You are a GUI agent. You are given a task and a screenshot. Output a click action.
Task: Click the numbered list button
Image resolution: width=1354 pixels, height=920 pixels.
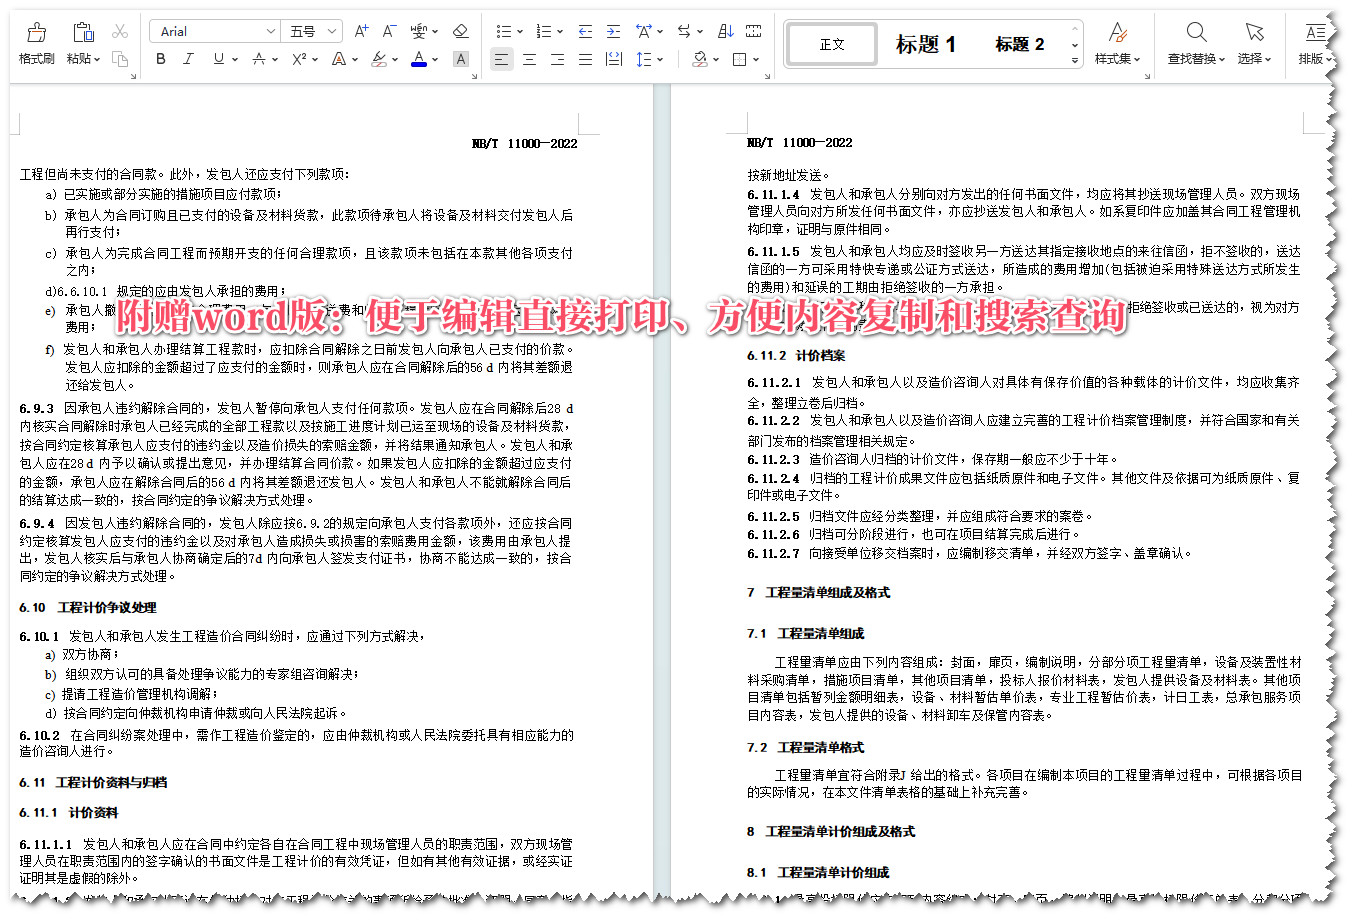[541, 31]
